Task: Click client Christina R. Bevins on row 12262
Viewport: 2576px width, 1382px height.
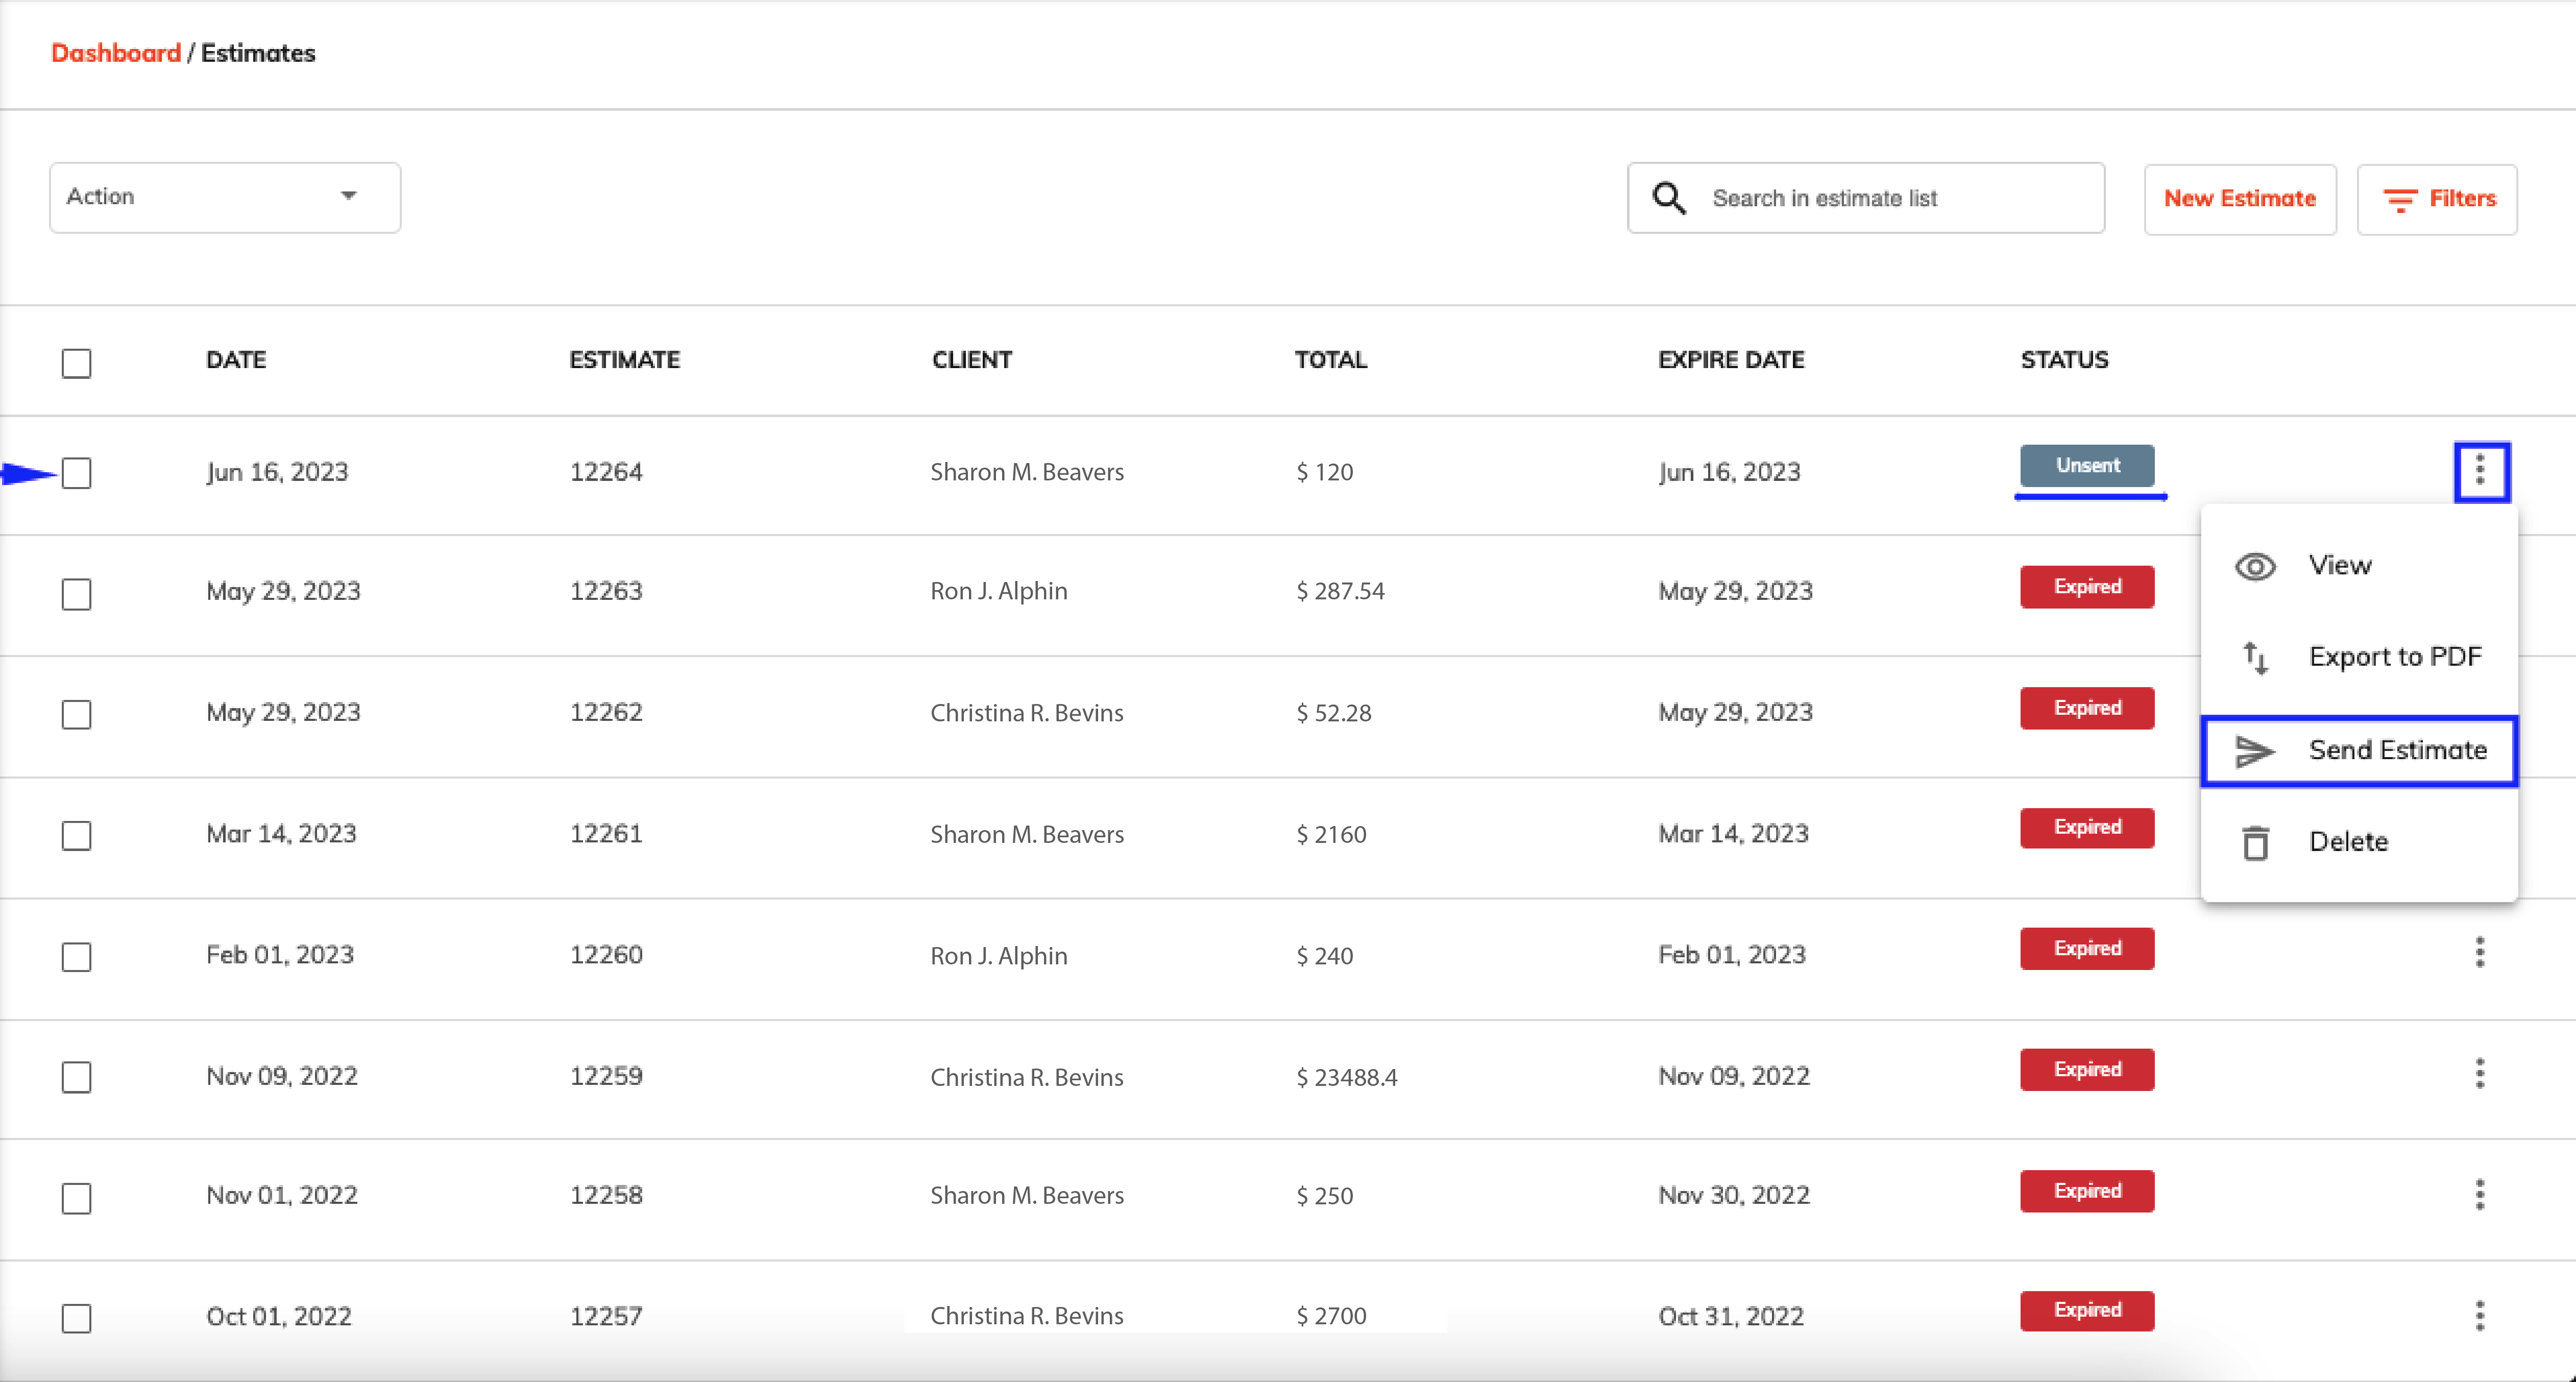Action: pyautogui.click(x=1027, y=713)
